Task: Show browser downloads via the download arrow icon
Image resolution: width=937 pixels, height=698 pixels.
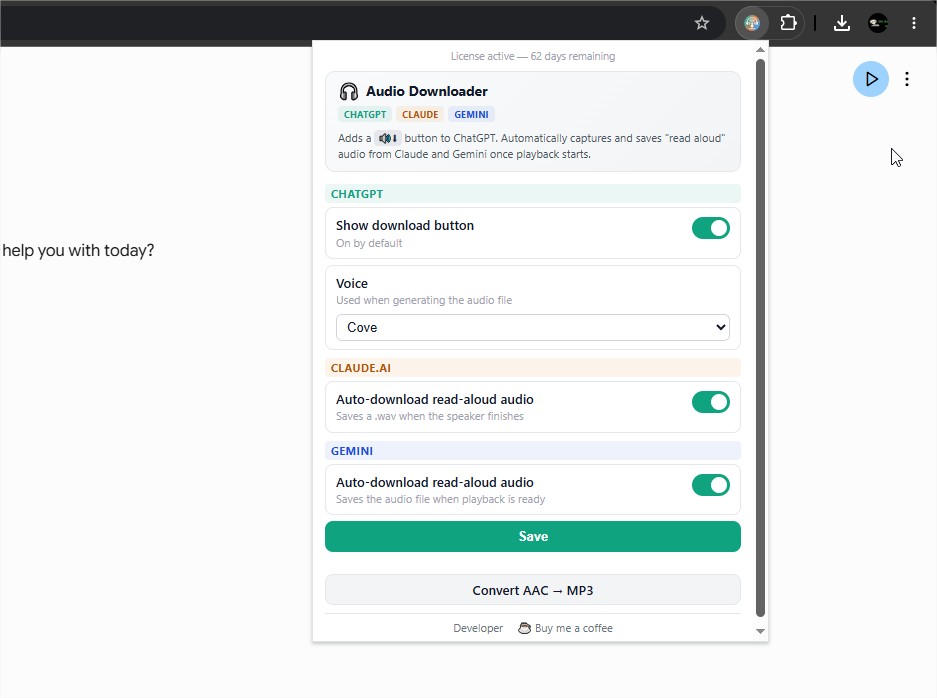Action: [841, 23]
